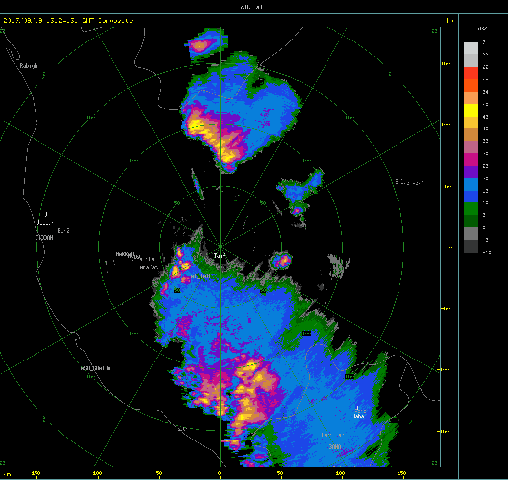Click the echo-free hole in the northern storm

click(258, 82)
